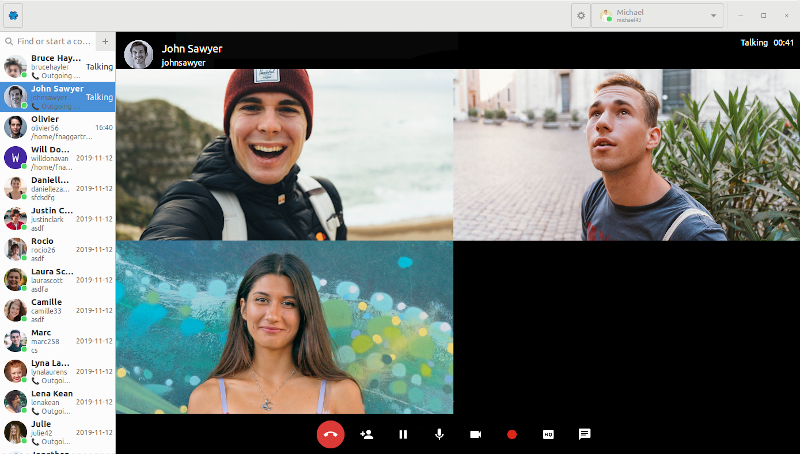Image resolution: width=800 pixels, height=454 pixels.
Task: Select the Bruce Hay... conversation
Action: [58, 67]
